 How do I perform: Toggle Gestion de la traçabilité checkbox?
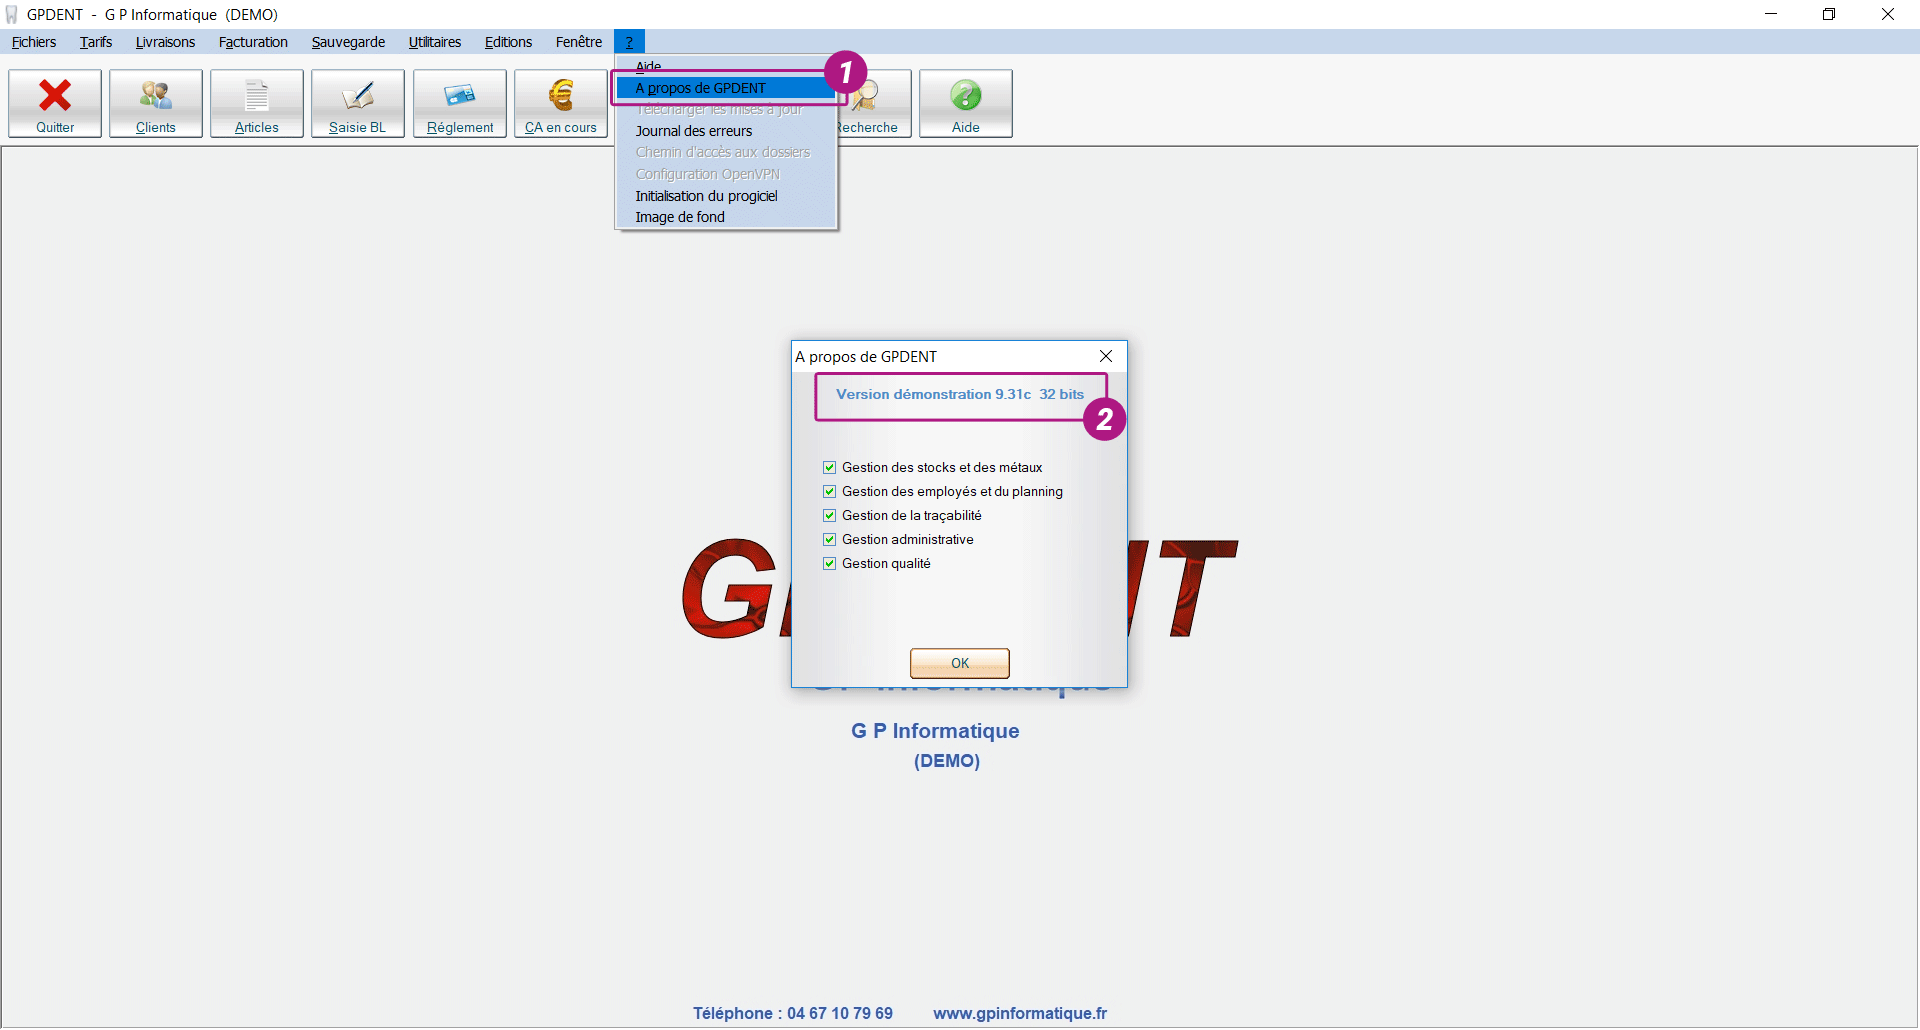tap(829, 515)
